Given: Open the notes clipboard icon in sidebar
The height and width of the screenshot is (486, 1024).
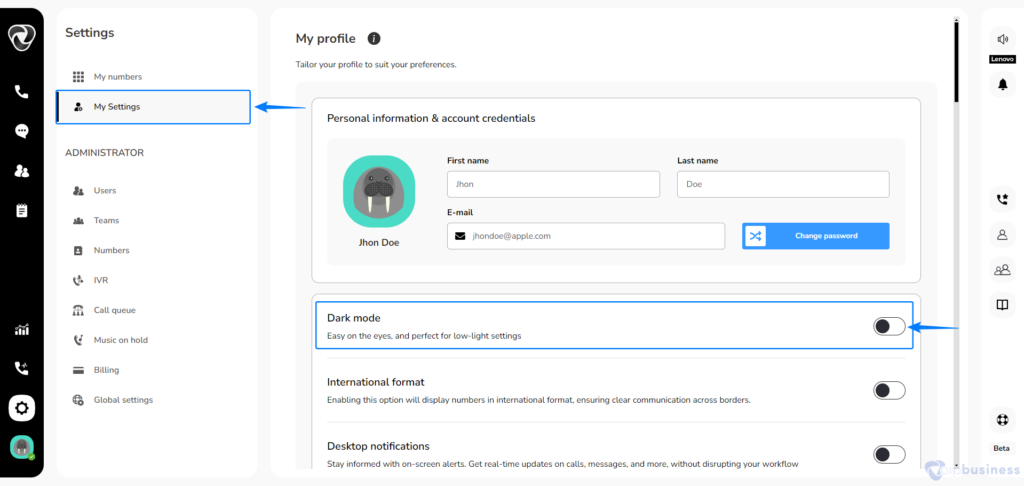Looking at the screenshot, I should 22,210.
